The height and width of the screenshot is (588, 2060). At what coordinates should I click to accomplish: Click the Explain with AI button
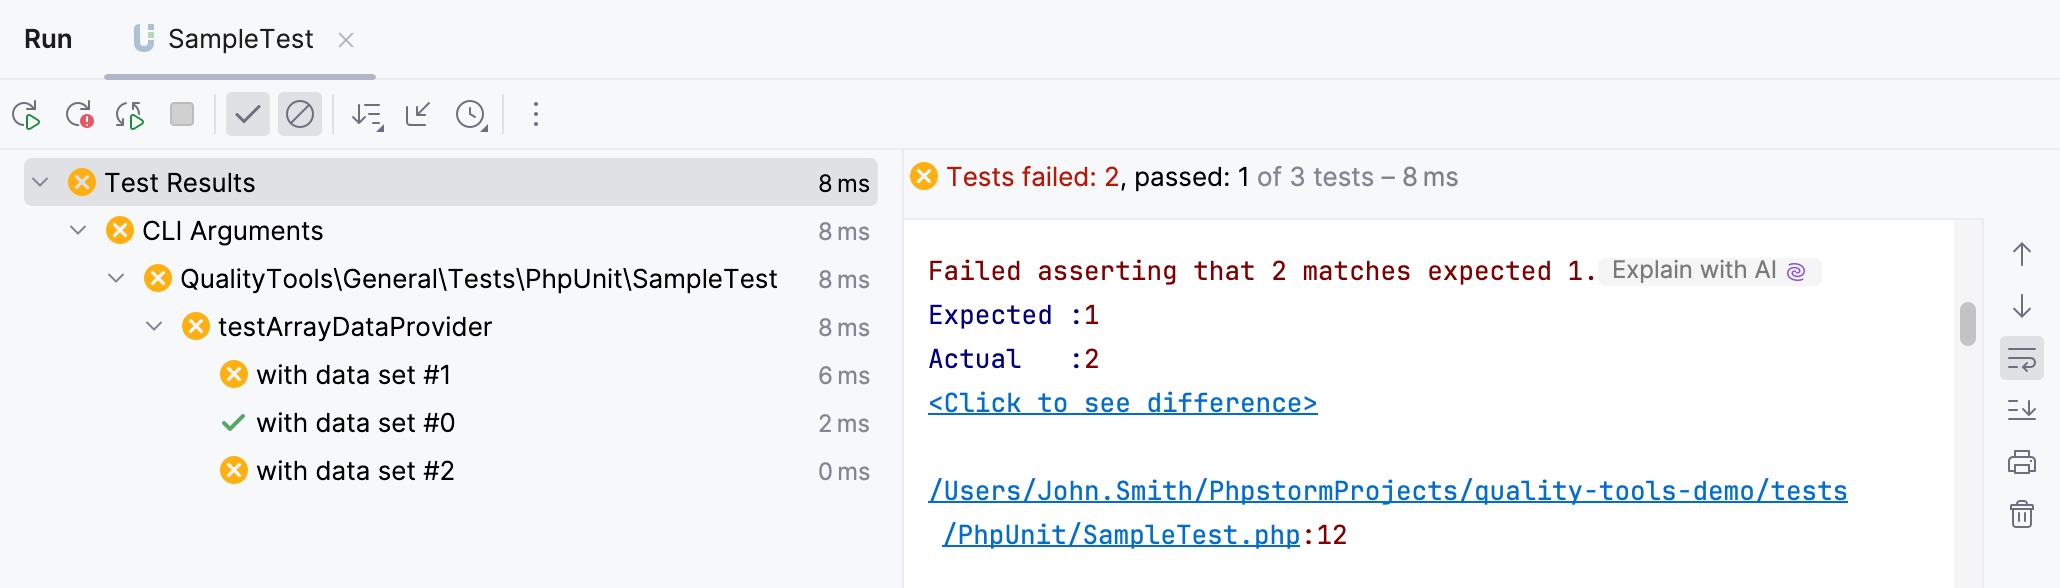click(1705, 270)
